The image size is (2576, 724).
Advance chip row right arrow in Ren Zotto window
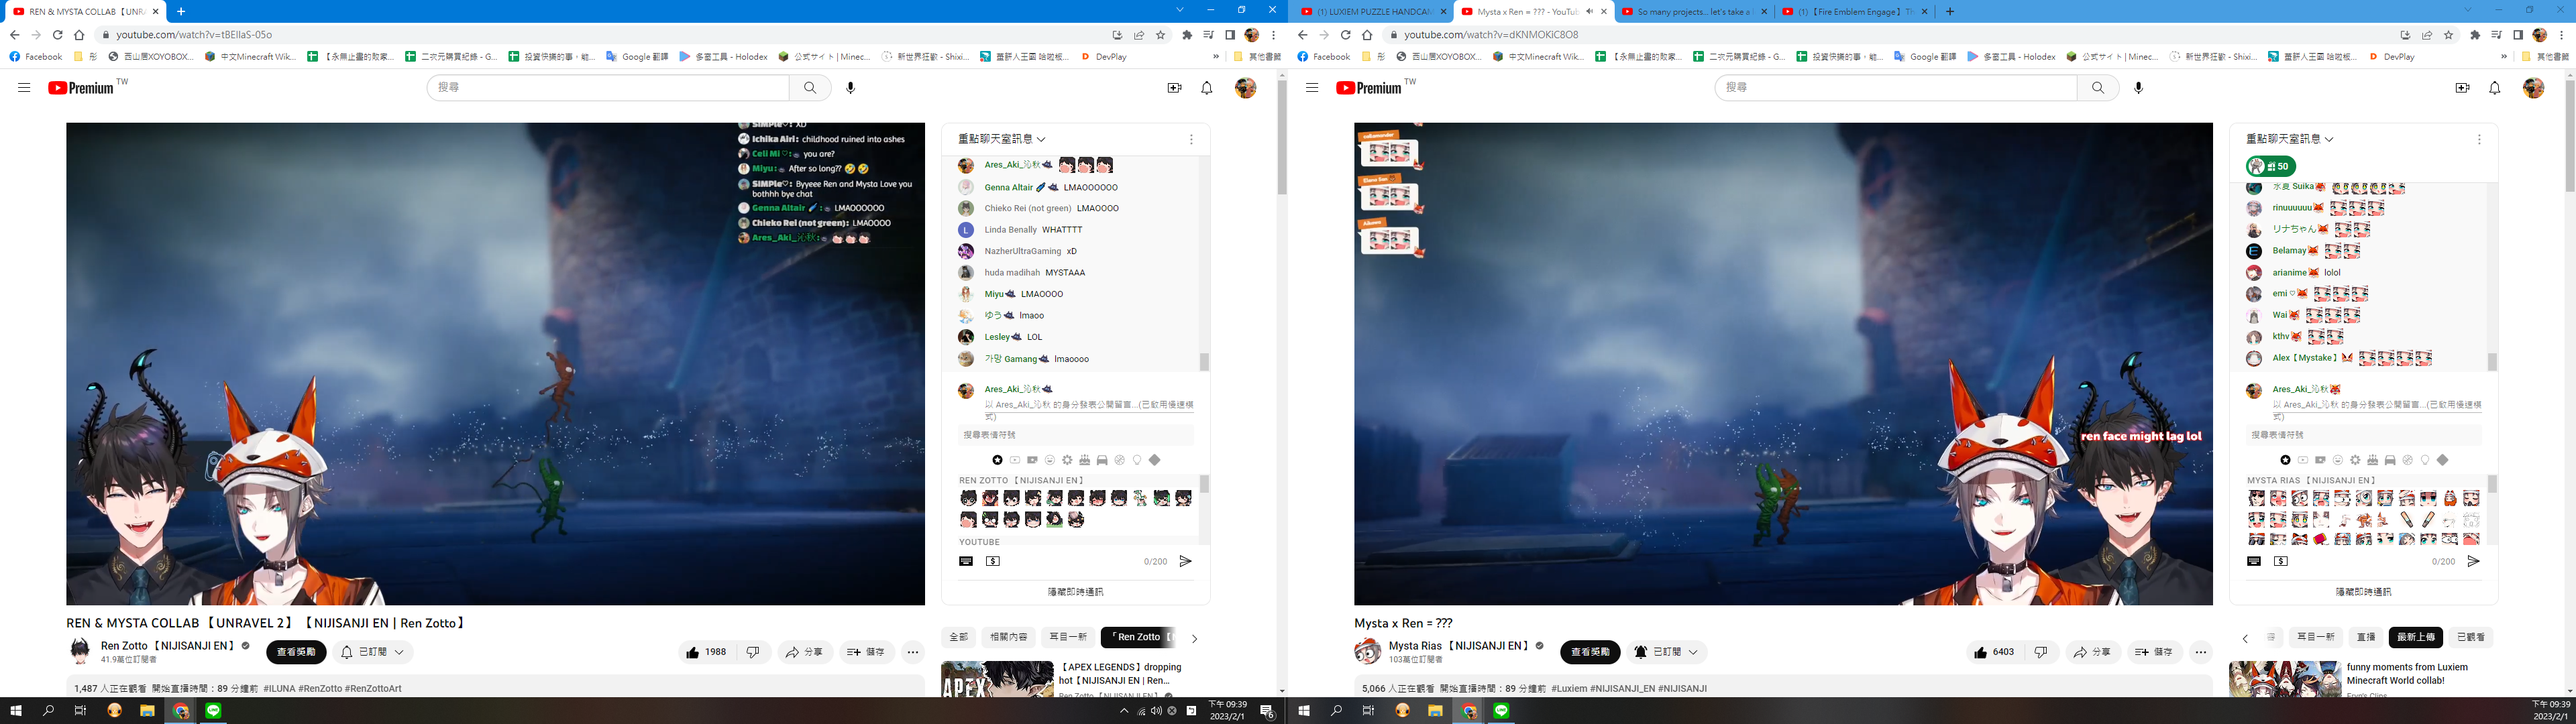(1194, 638)
